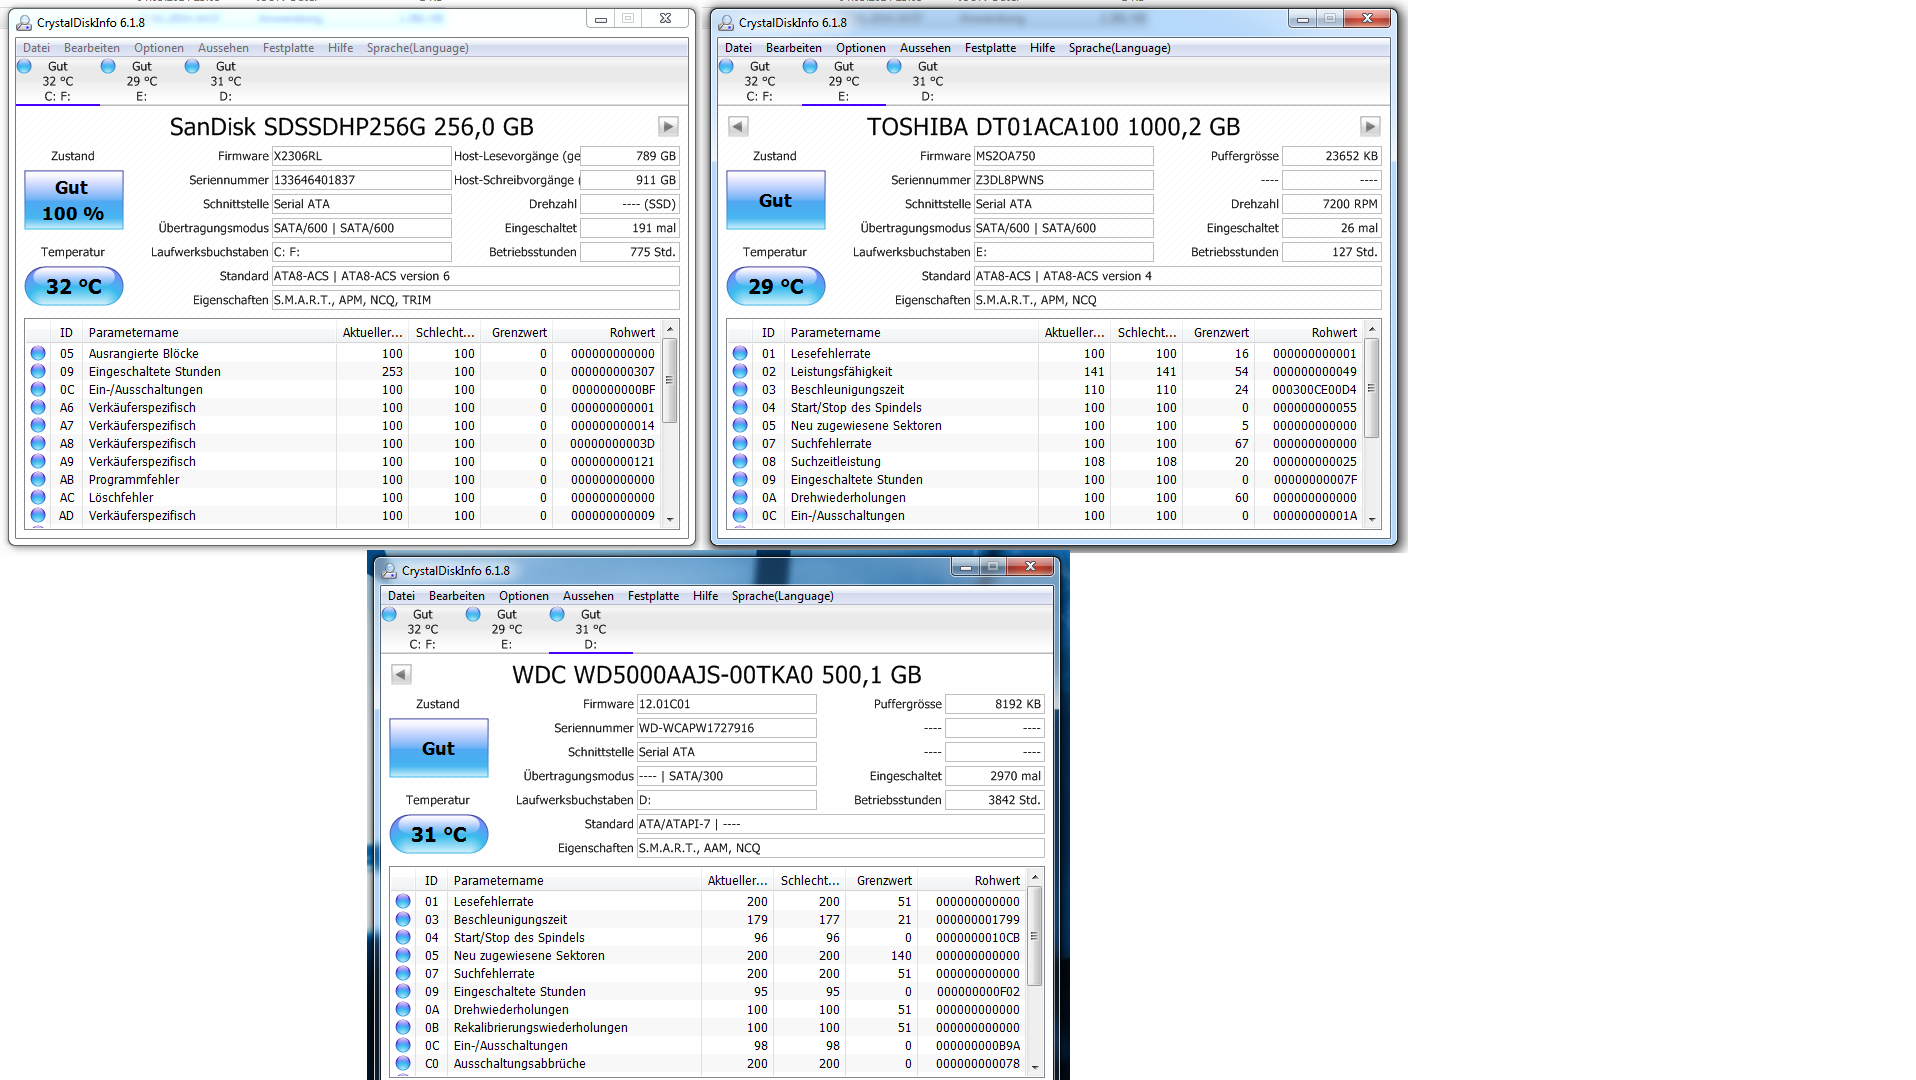Click Gut health status button in WDC window

tap(439, 748)
